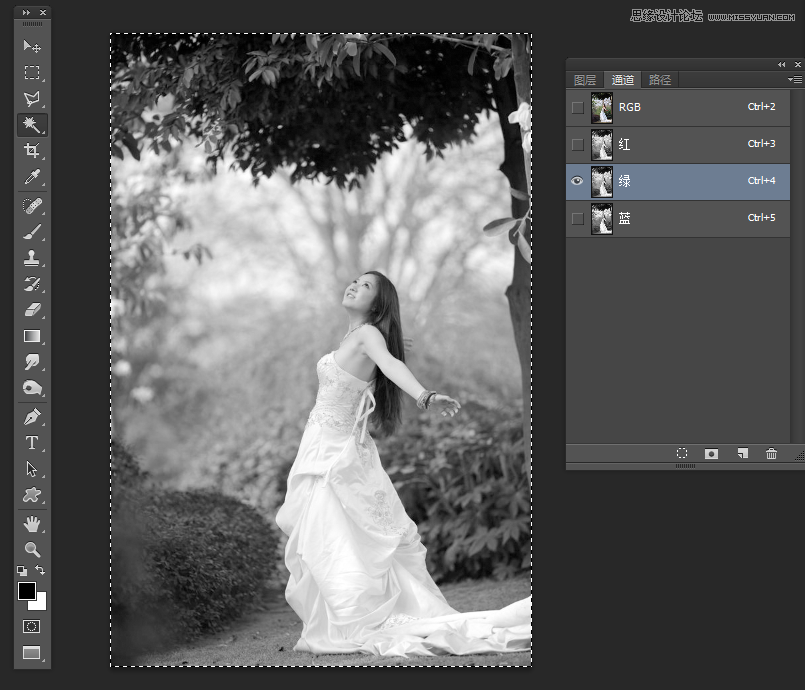Select the Move tool
Image resolution: width=805 pixels, height=690 pixels.
coord(32,47)
